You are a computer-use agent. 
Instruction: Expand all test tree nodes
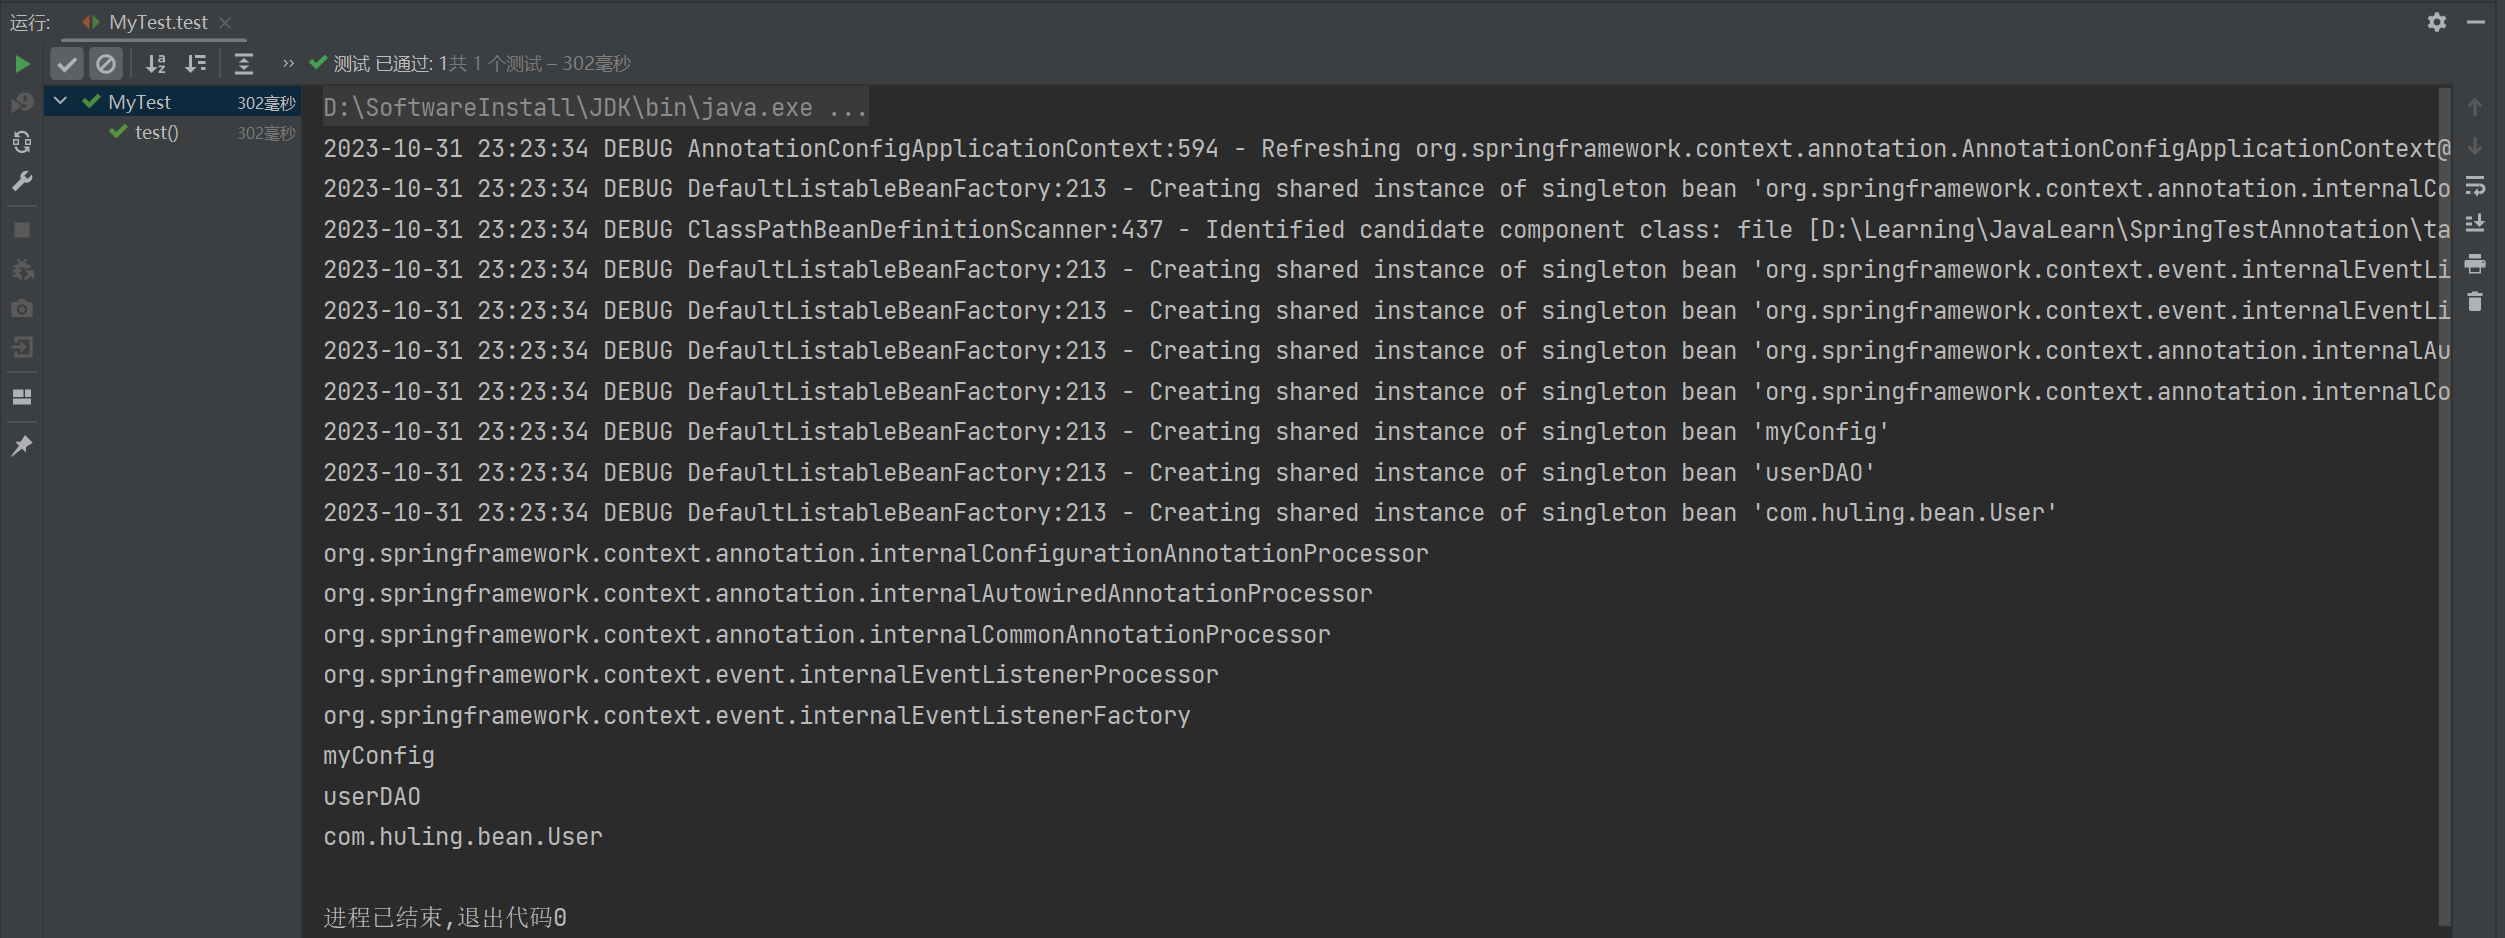[244, 64]
